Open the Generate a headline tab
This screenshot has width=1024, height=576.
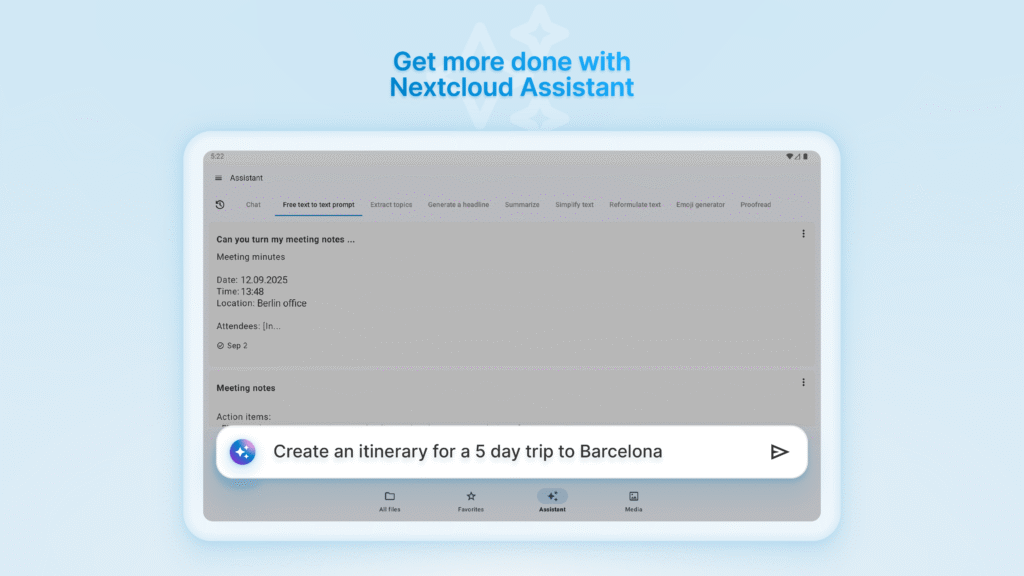[458, 204]
